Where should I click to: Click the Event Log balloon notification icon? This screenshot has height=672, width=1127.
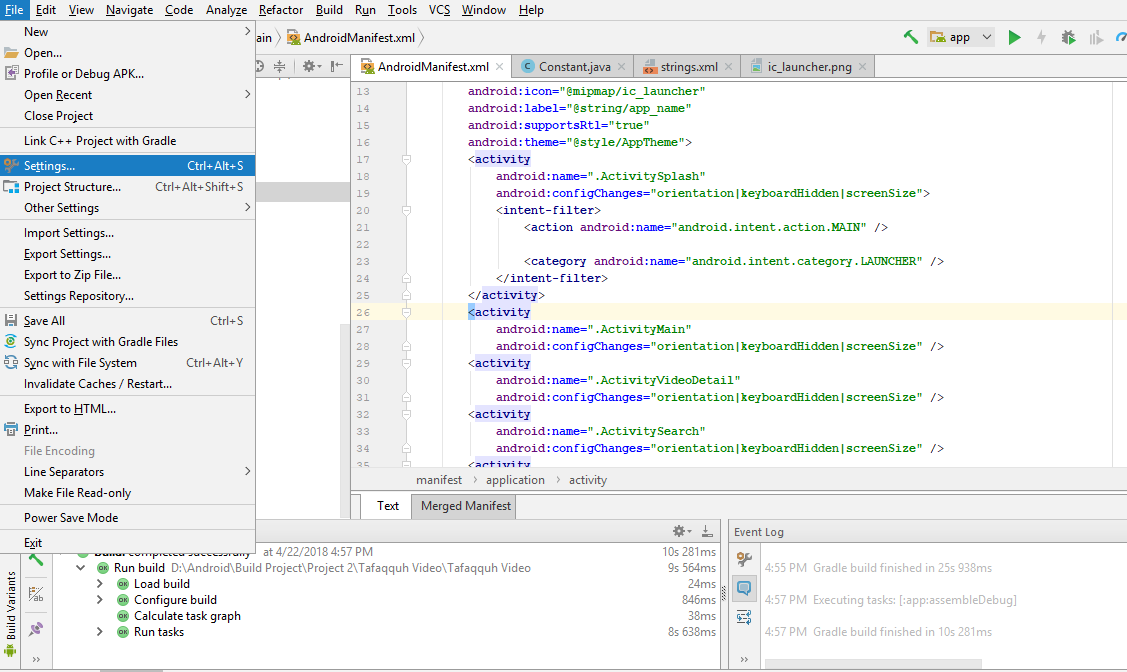click(x=744, y=588)
